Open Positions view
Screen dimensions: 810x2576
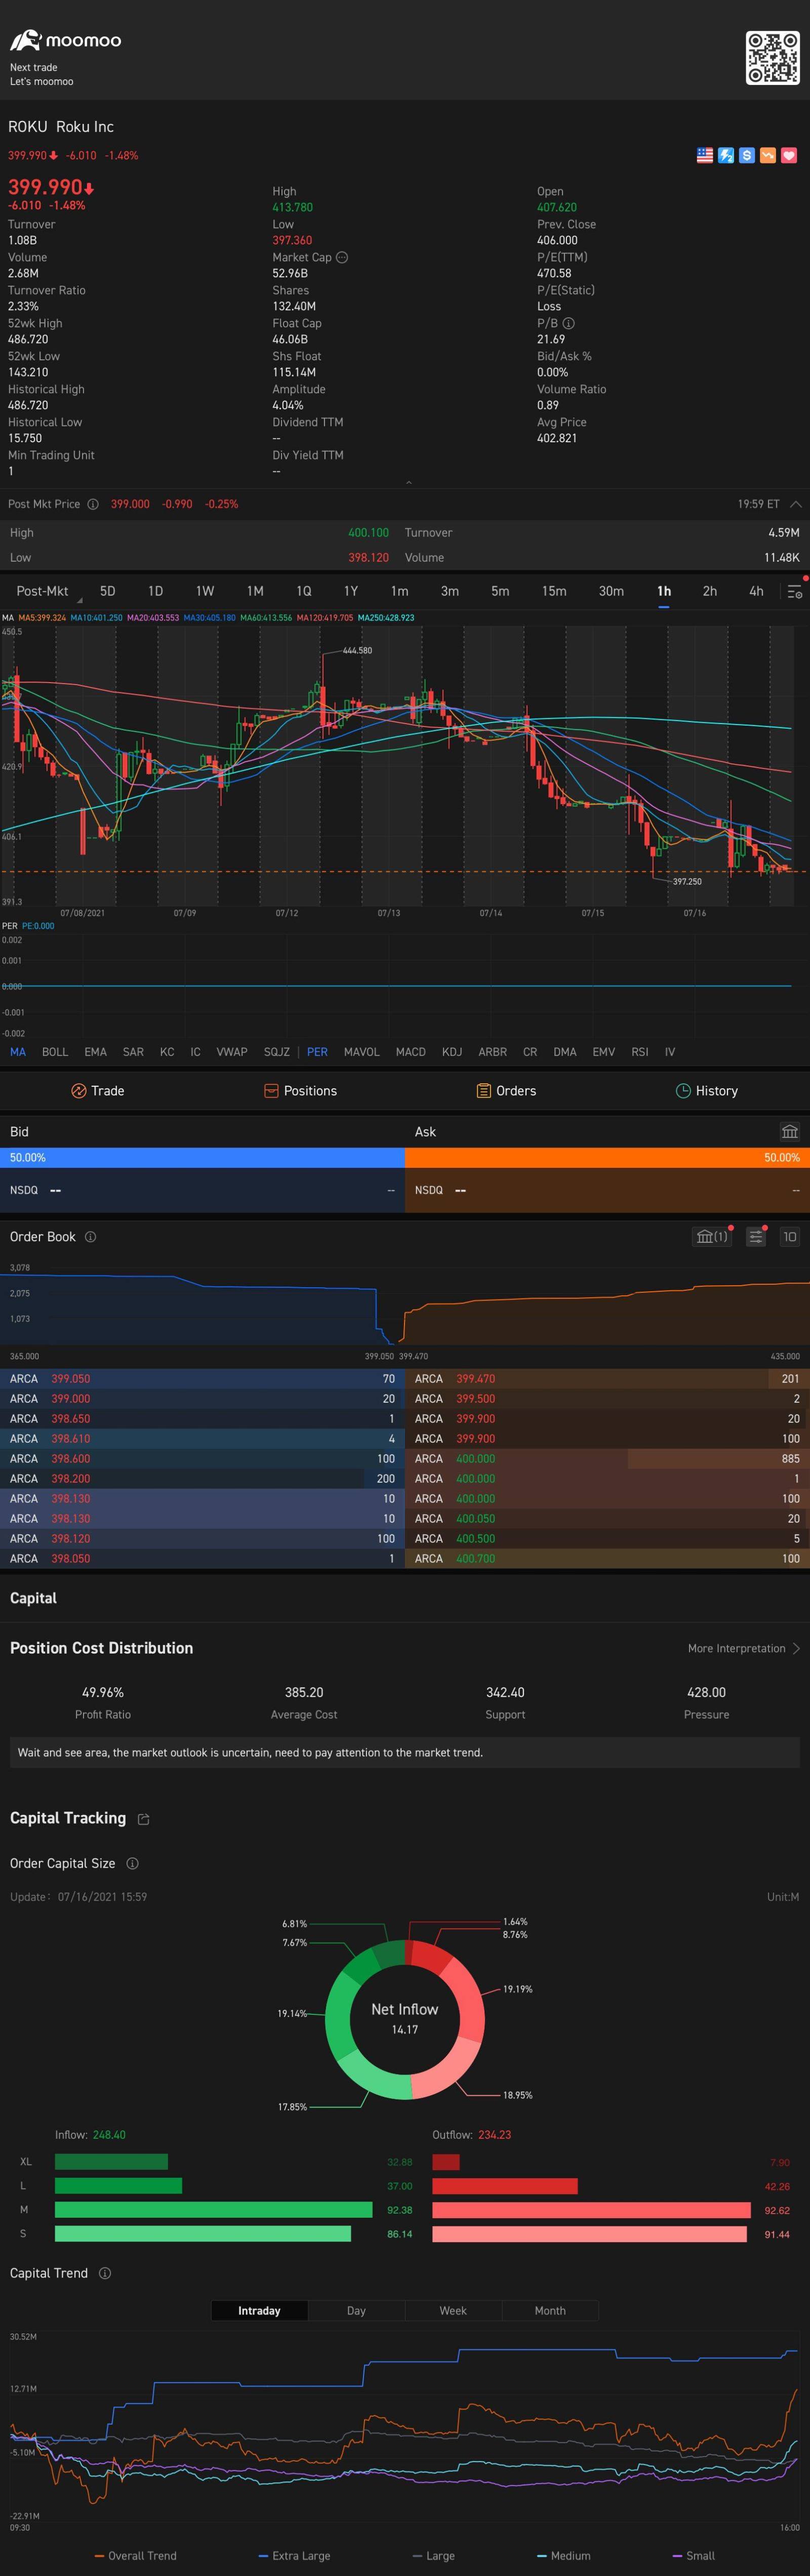click(300, 1091)
